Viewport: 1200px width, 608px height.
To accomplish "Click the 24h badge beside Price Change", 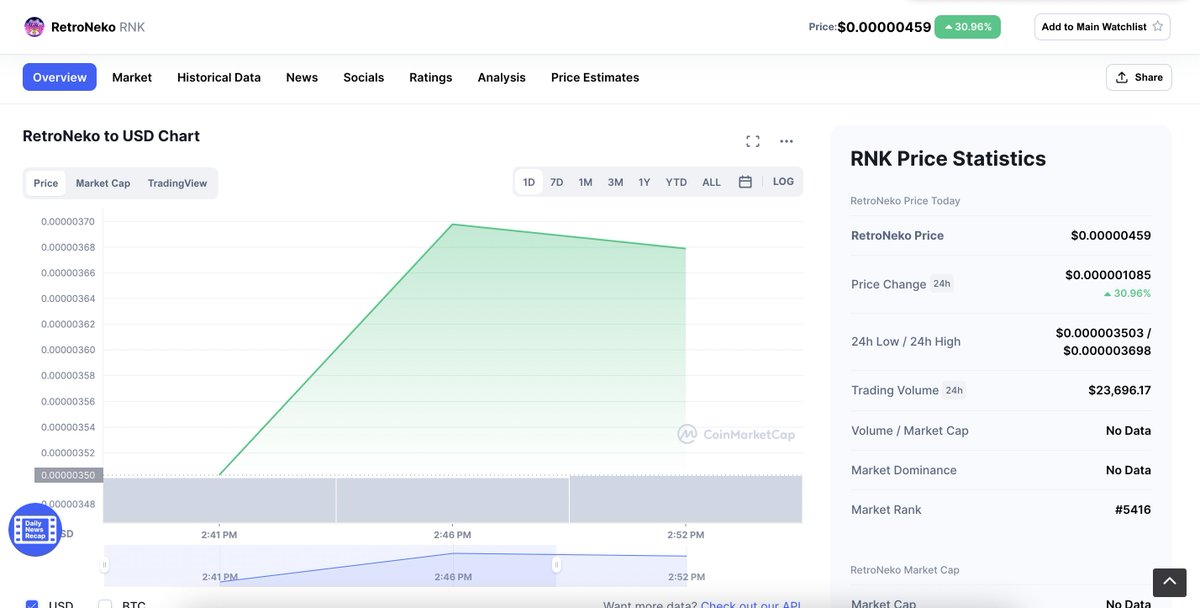I will (x=942, y=284).
